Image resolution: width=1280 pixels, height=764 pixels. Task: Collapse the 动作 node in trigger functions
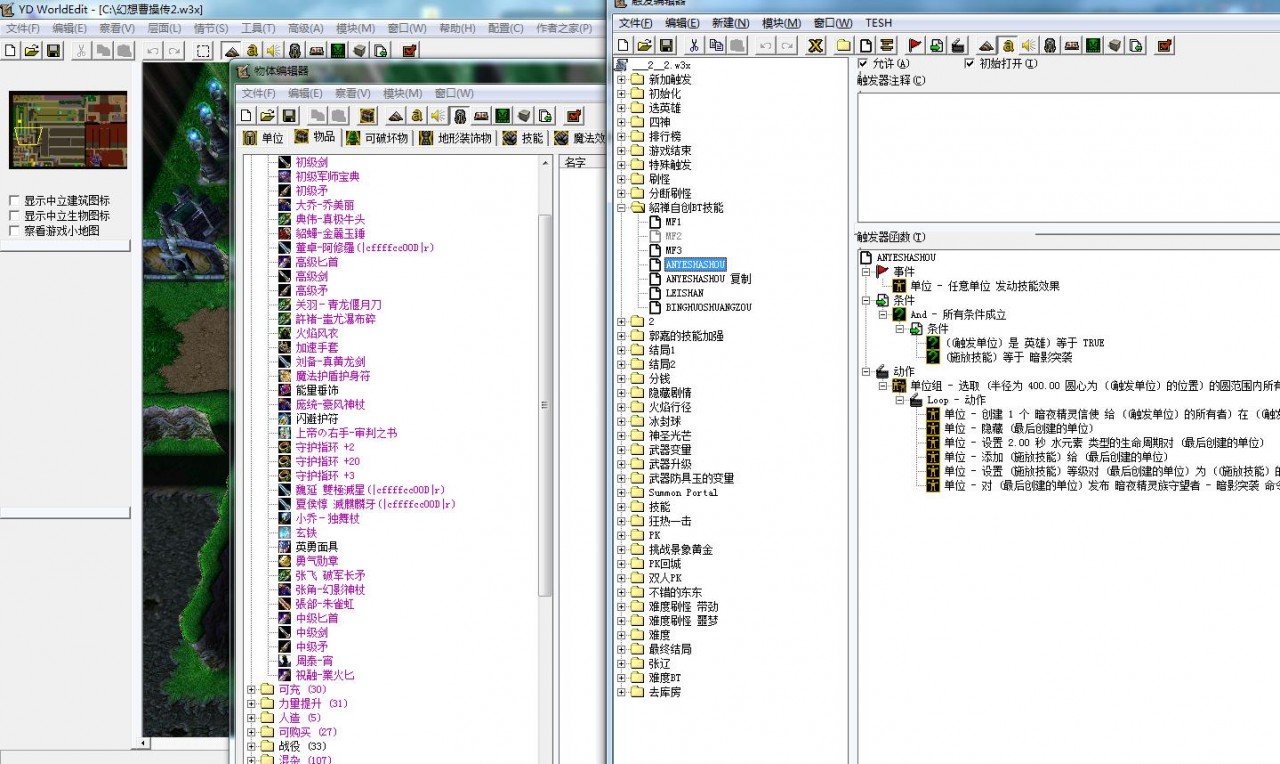867,371
